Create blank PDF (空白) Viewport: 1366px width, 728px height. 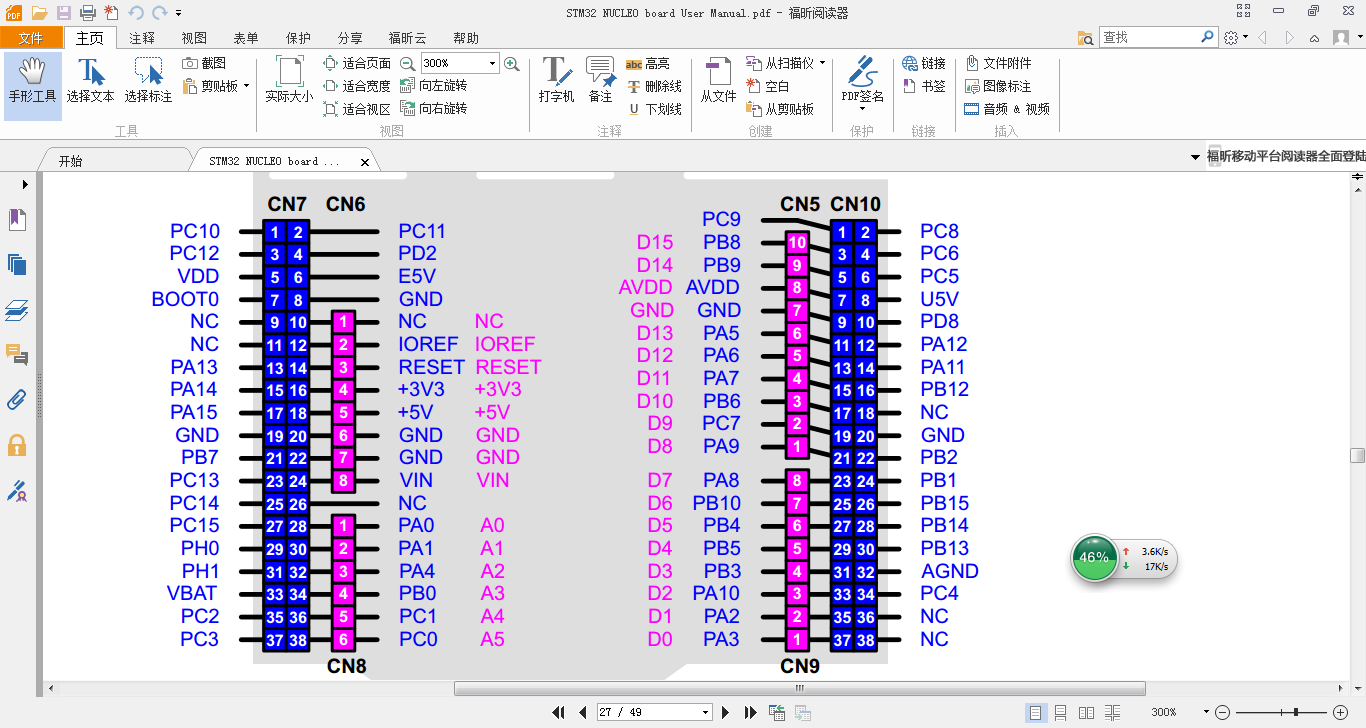pyautogui.click(x=768, y=86)
